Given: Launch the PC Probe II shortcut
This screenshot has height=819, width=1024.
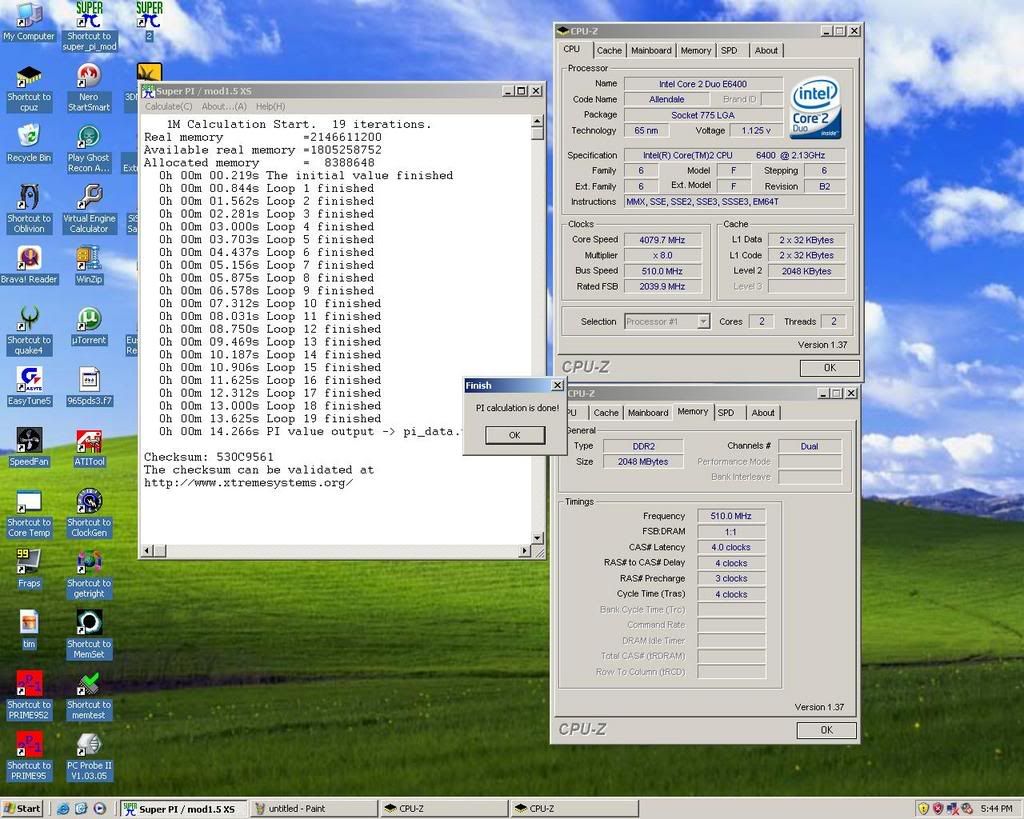Looking at the screenshot, I should (x=89, y=745).
